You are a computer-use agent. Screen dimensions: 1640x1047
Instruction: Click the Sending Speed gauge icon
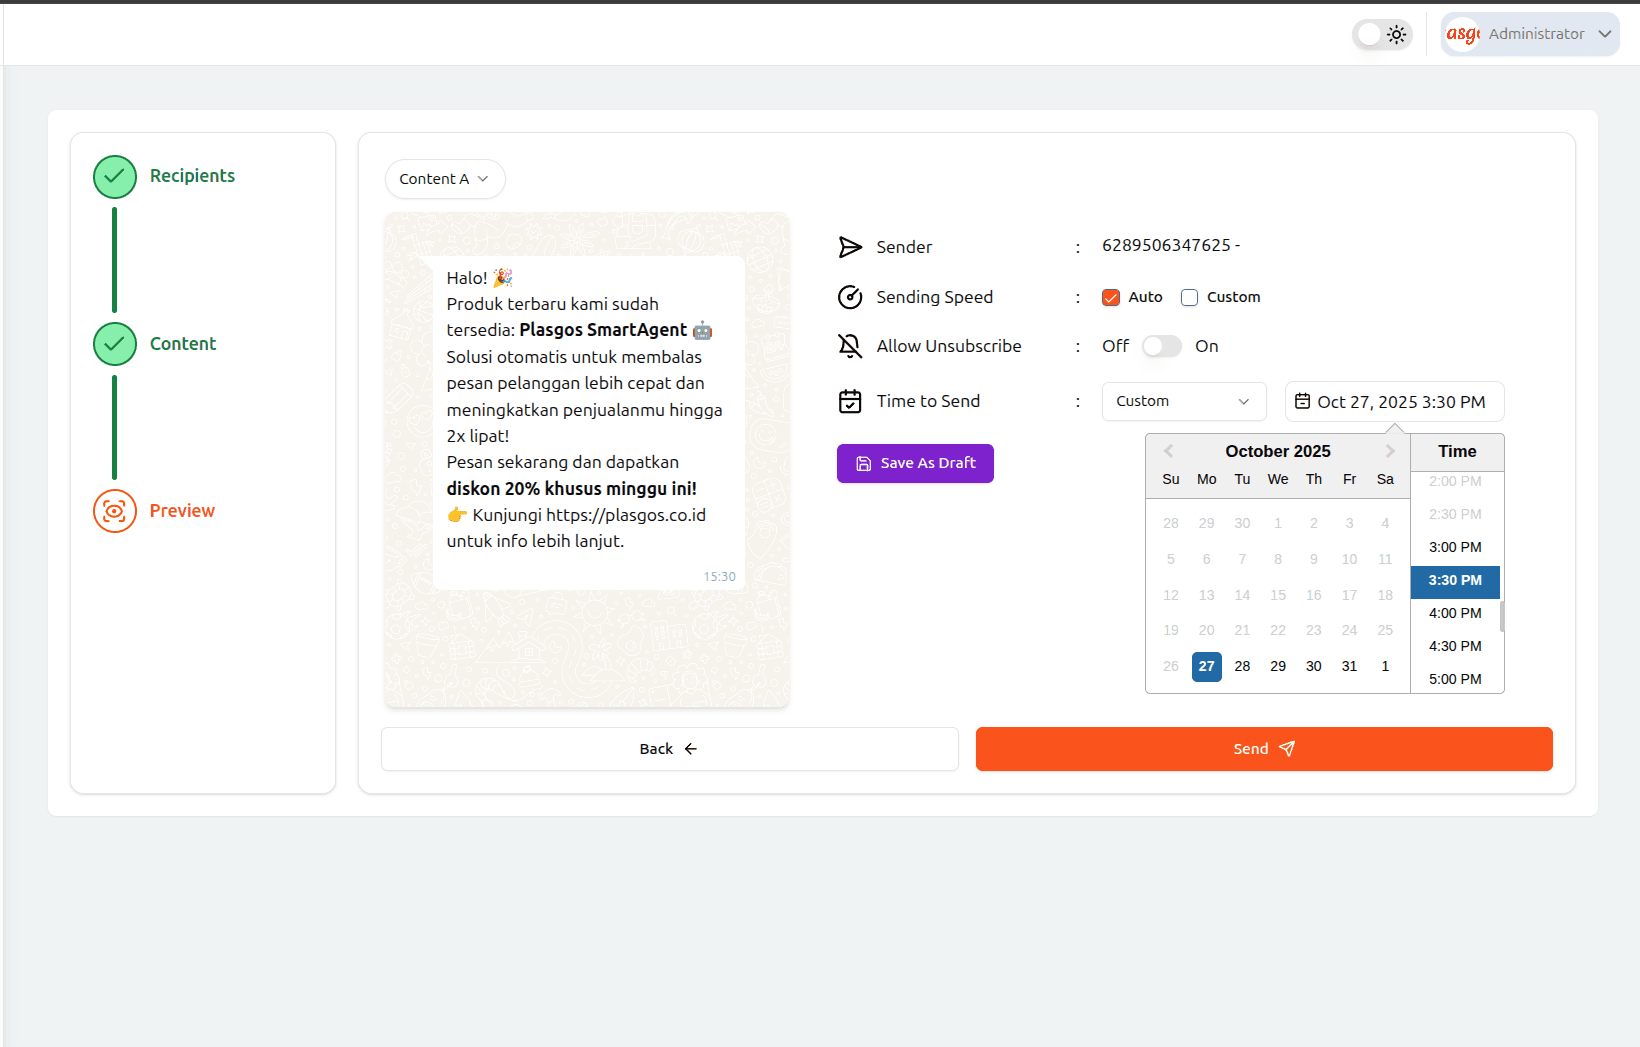[850, 297]
